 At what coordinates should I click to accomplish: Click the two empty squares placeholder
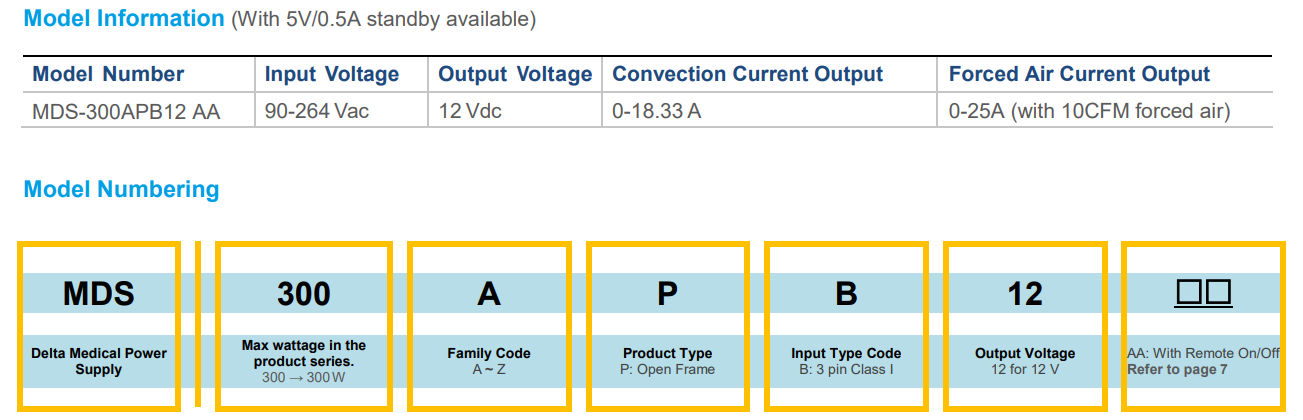(1203, 293)
